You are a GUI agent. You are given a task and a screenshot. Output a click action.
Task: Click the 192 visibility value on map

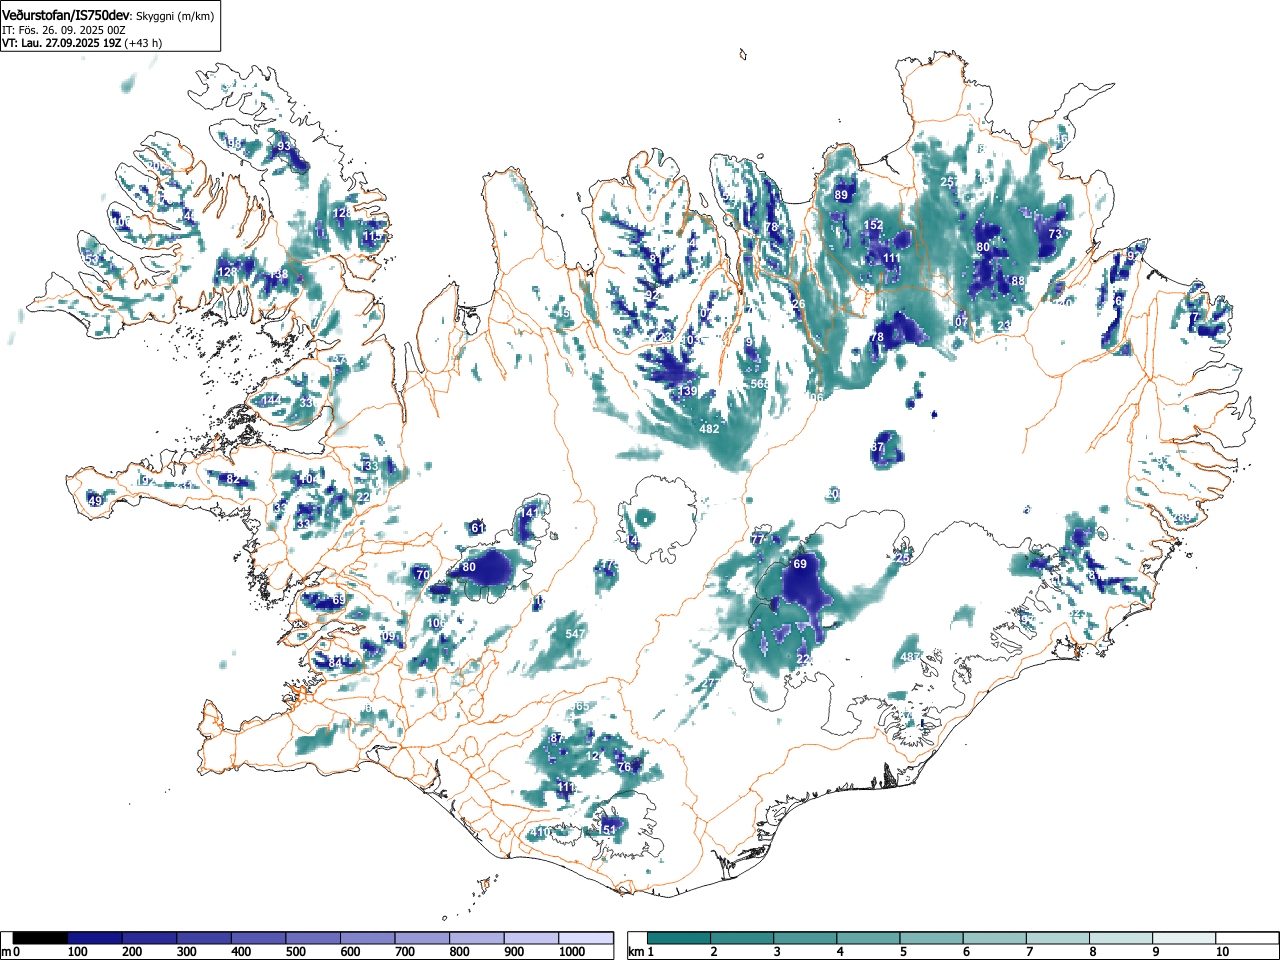click(145, 481)
